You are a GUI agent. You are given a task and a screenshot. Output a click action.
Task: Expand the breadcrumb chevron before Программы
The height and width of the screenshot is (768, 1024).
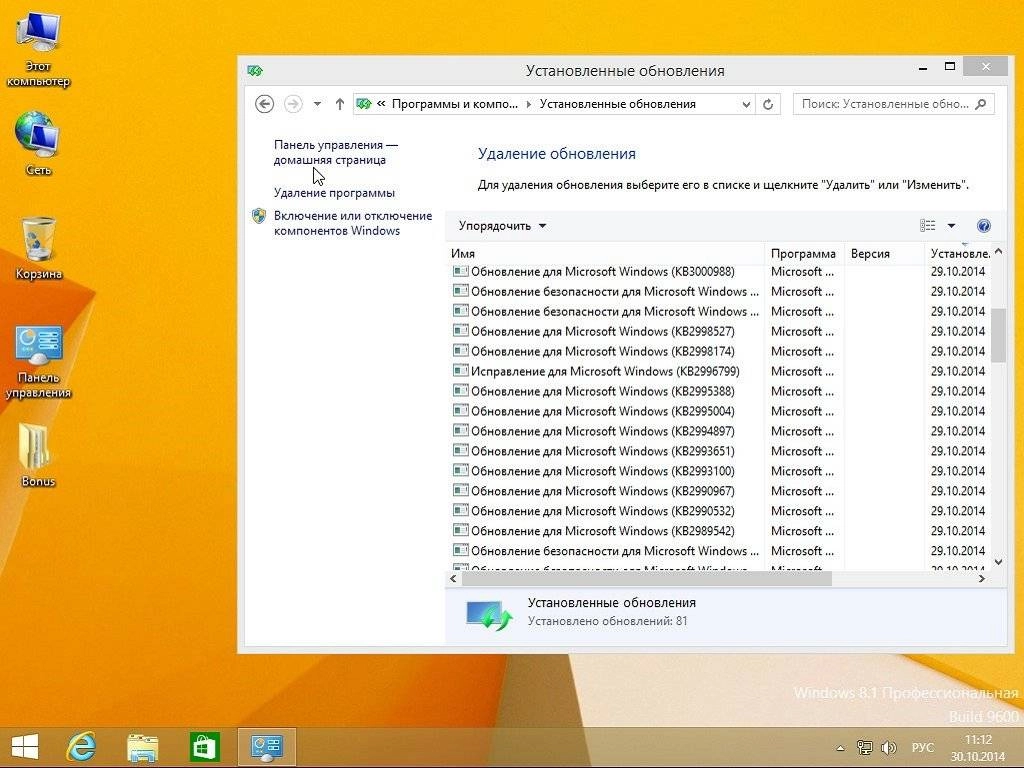pyautogui.click(x=381, y=104)
